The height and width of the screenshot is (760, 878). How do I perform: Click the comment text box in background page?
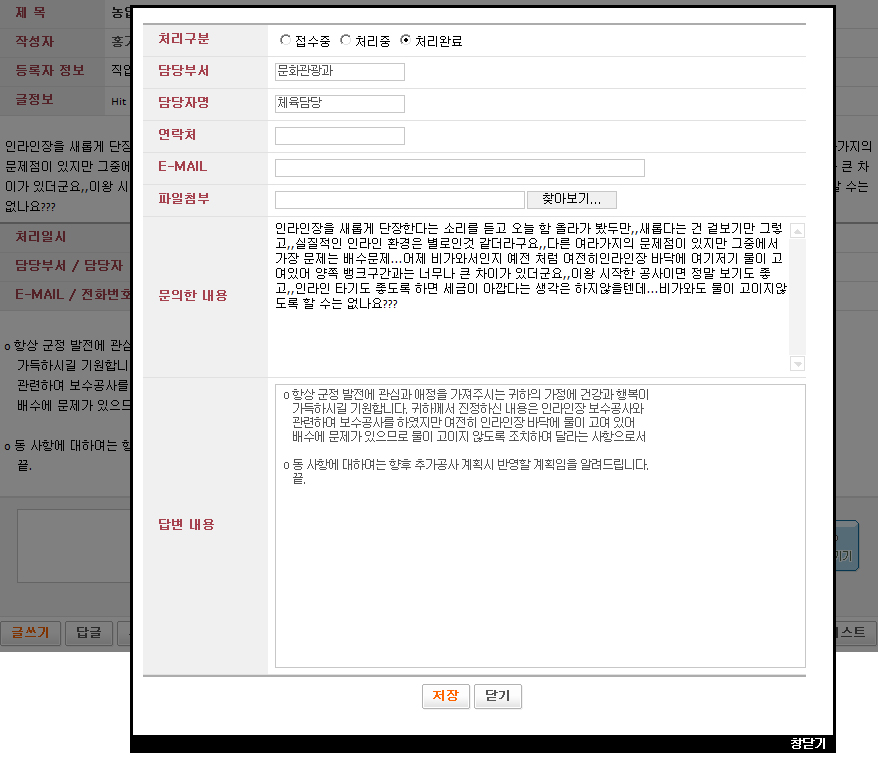point(74,545)
